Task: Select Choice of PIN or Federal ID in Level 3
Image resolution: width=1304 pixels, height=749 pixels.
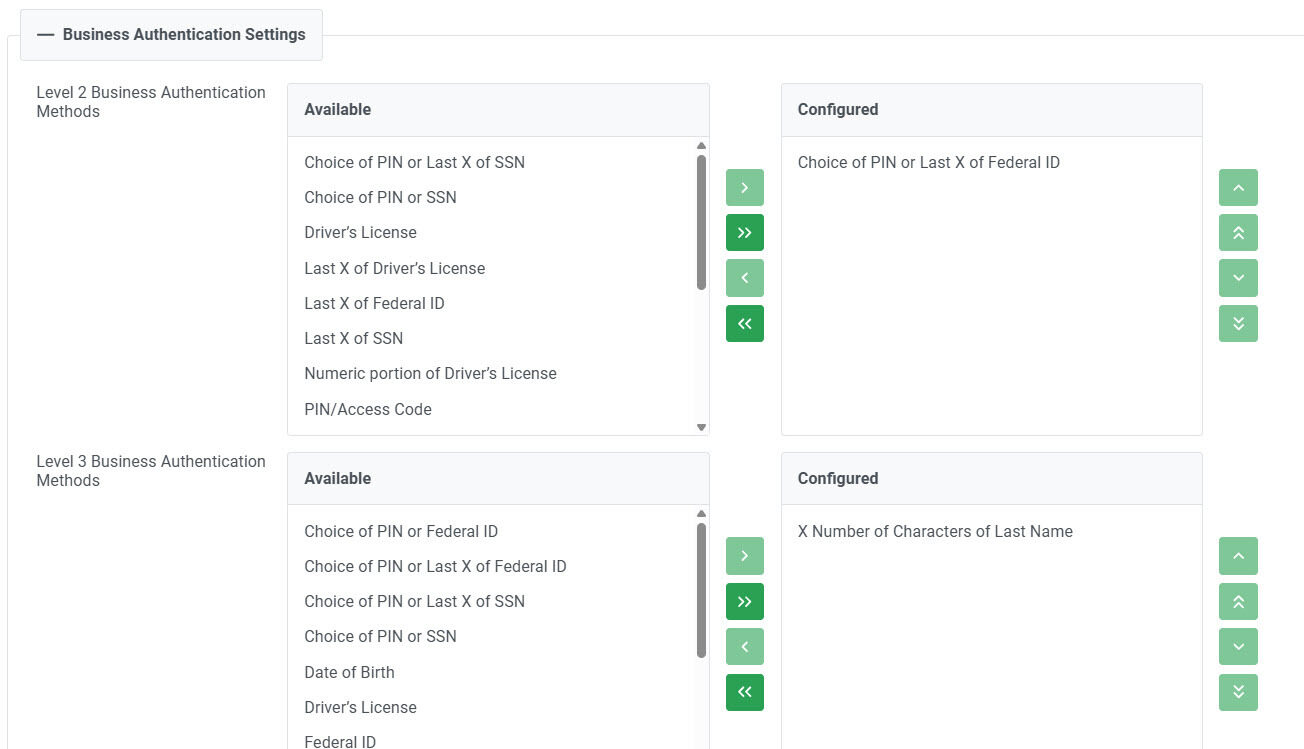Action: [x=491, y=531]
